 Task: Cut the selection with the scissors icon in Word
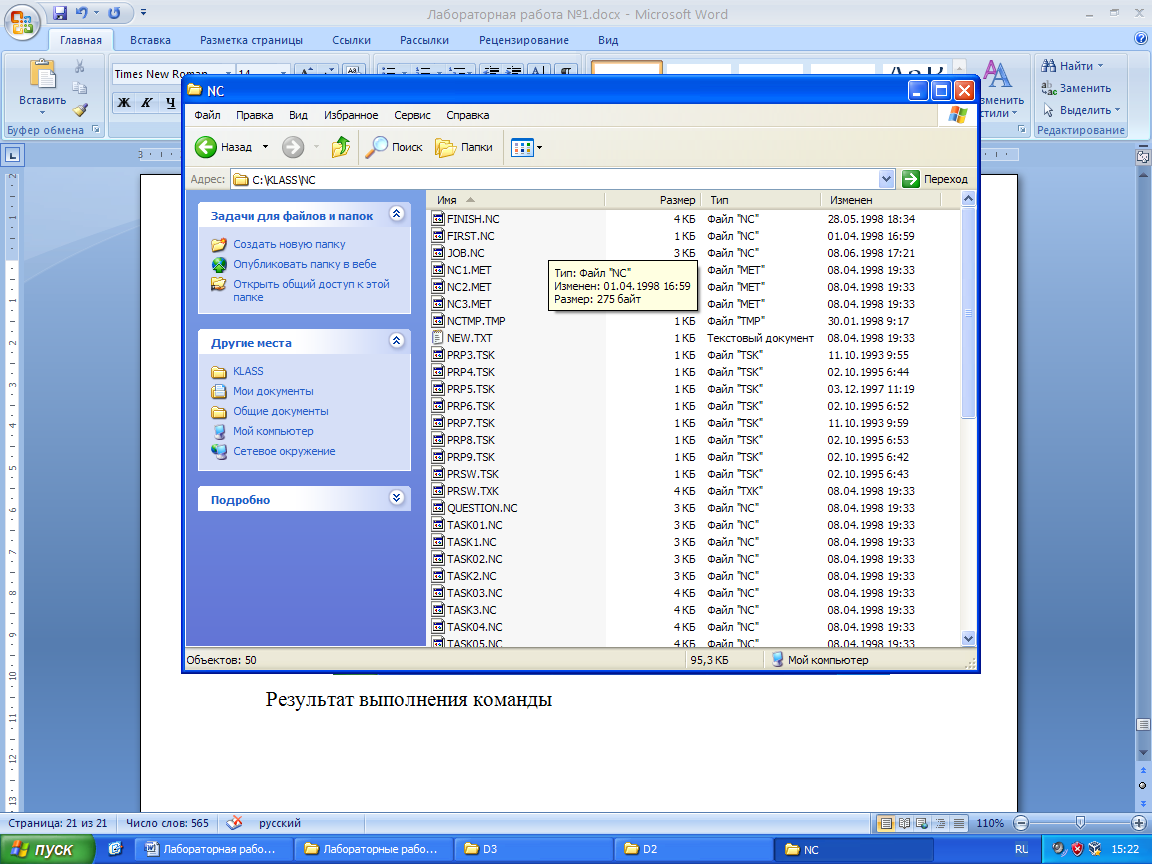click(79, 66)
